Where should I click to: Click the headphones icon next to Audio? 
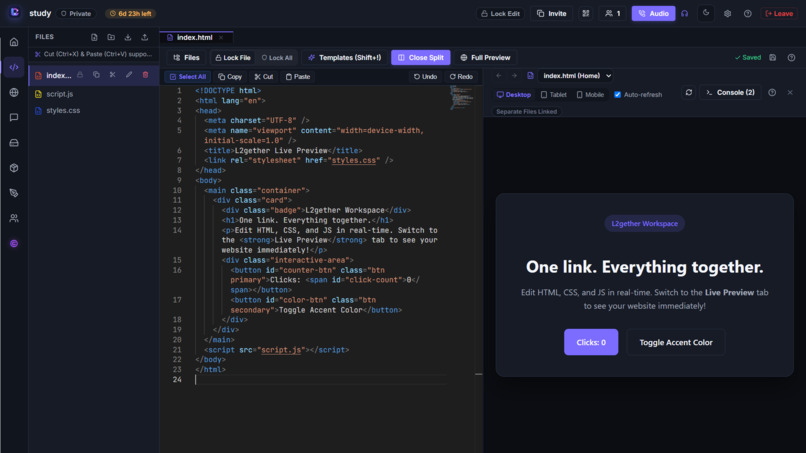point(685,13)
